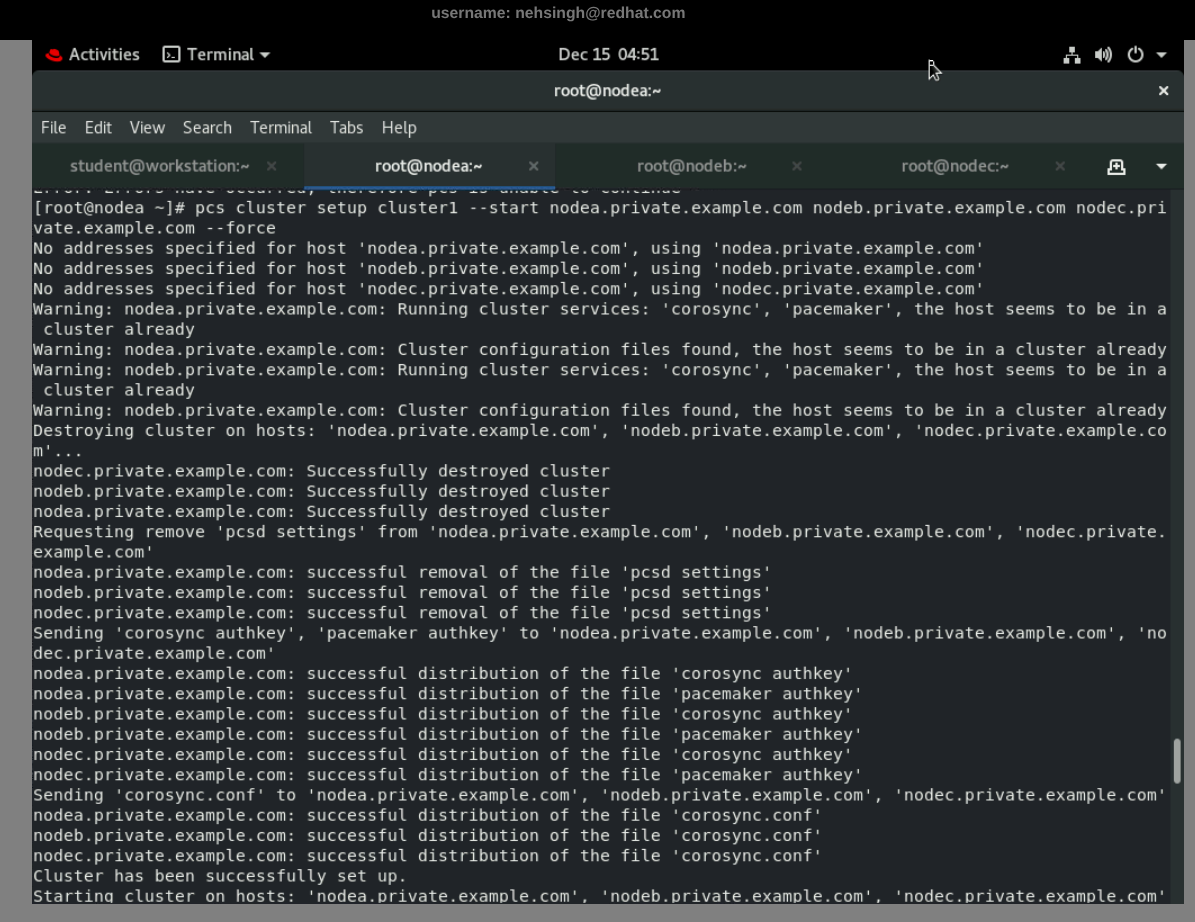Image resolution: width=1195 pixels, height=922 pixels.
Task: Open the File menu
Action: coord(53,128)
